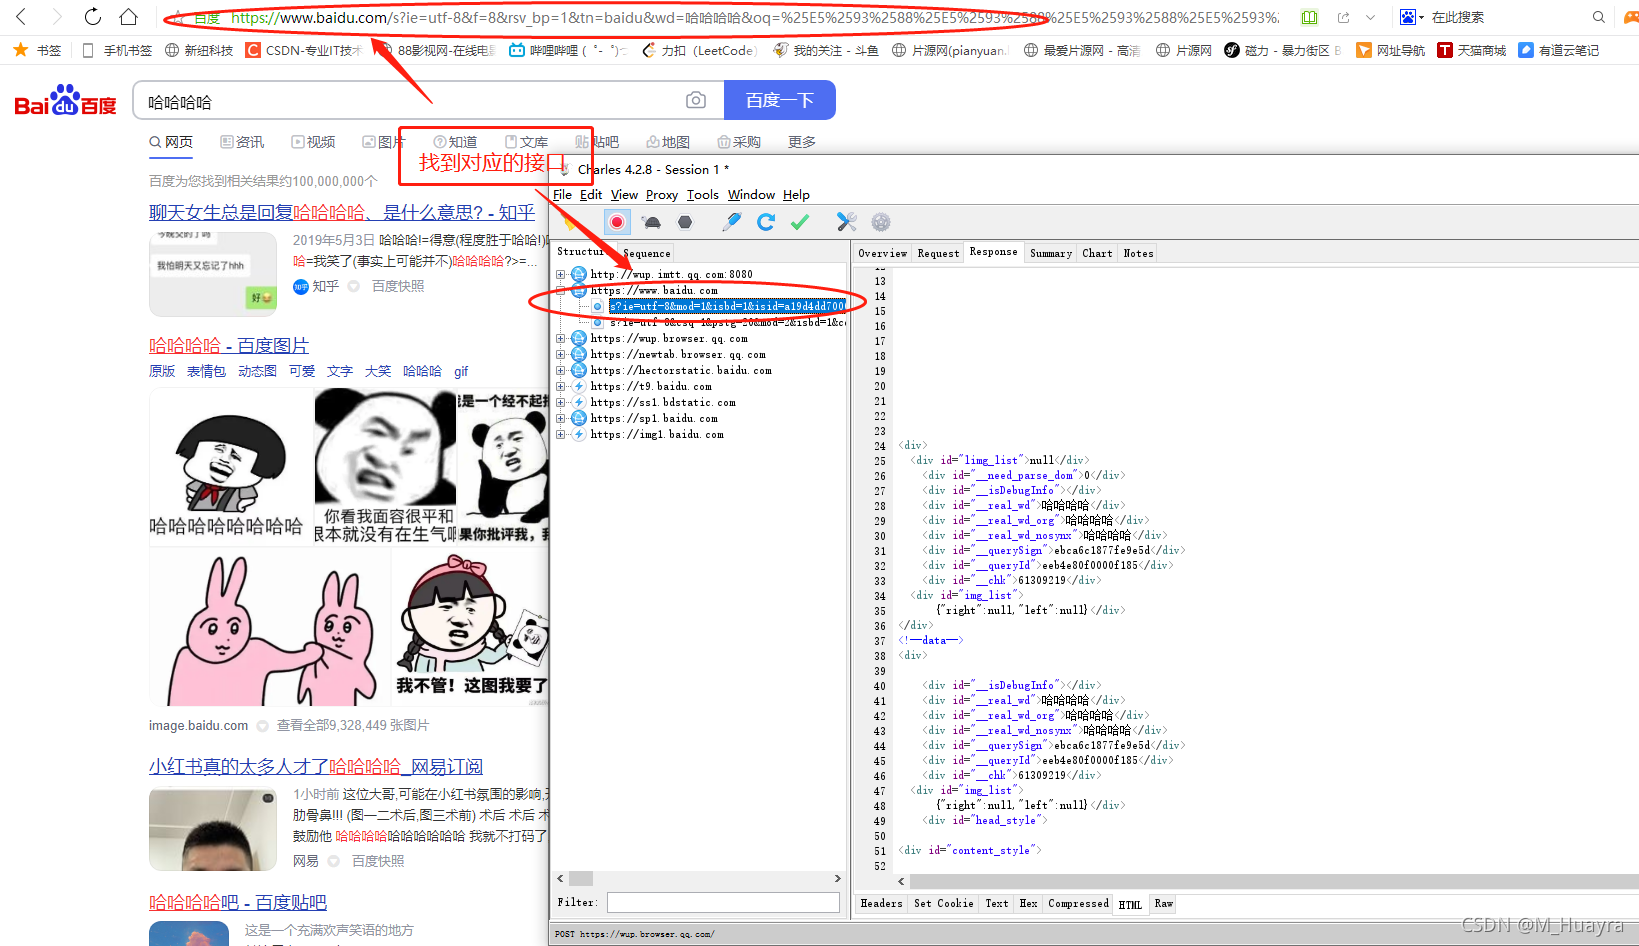Open the address bar dropdown chevron
This screenshot has height=946, width=1639.
click(1370, 17)
